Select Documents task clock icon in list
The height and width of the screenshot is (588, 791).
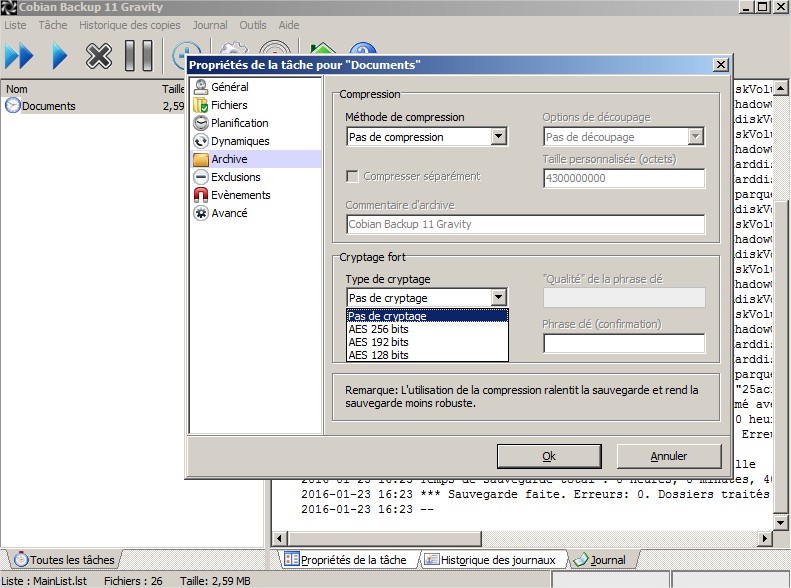[x=13, y=105]
